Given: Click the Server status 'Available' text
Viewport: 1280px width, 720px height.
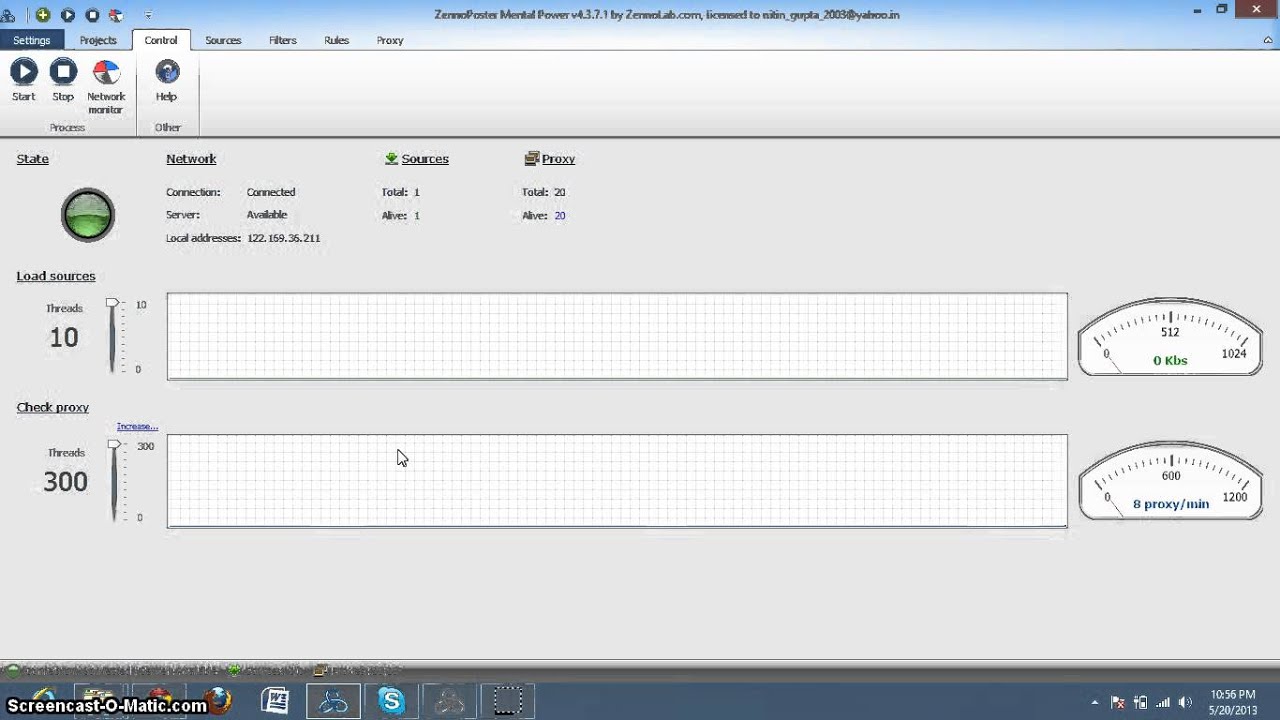Looking at the screenshot, I should pyautogui.click(x=267, y=215).
